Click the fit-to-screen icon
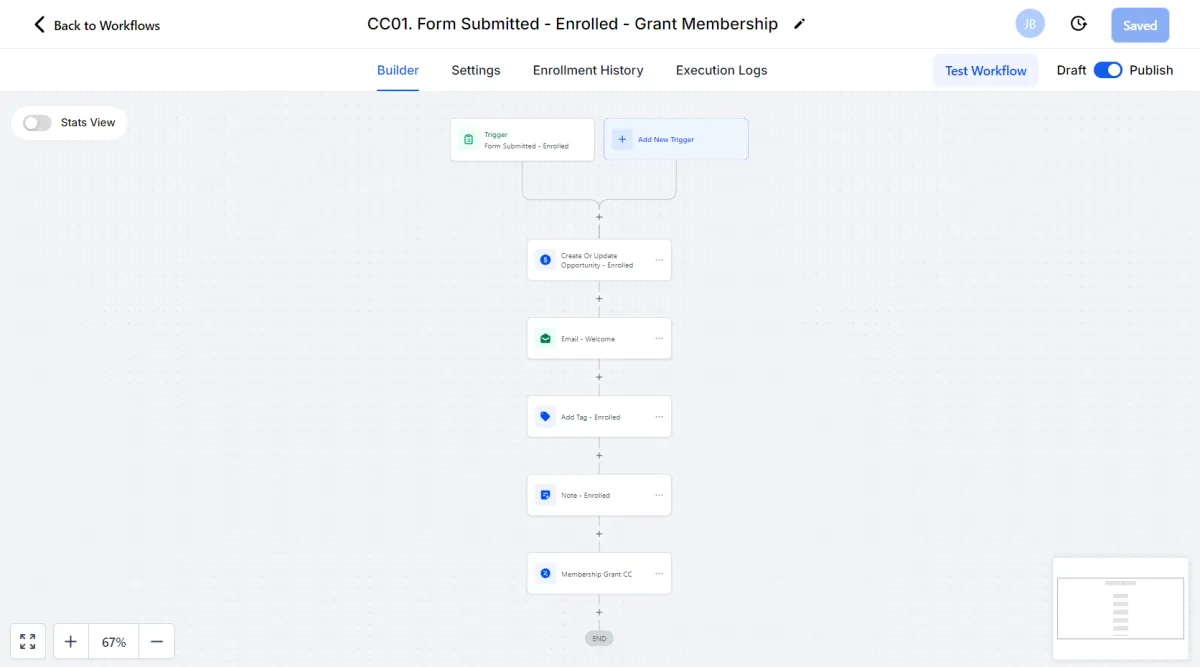Screen dimensions: 1200x667 tap(28, 641)
